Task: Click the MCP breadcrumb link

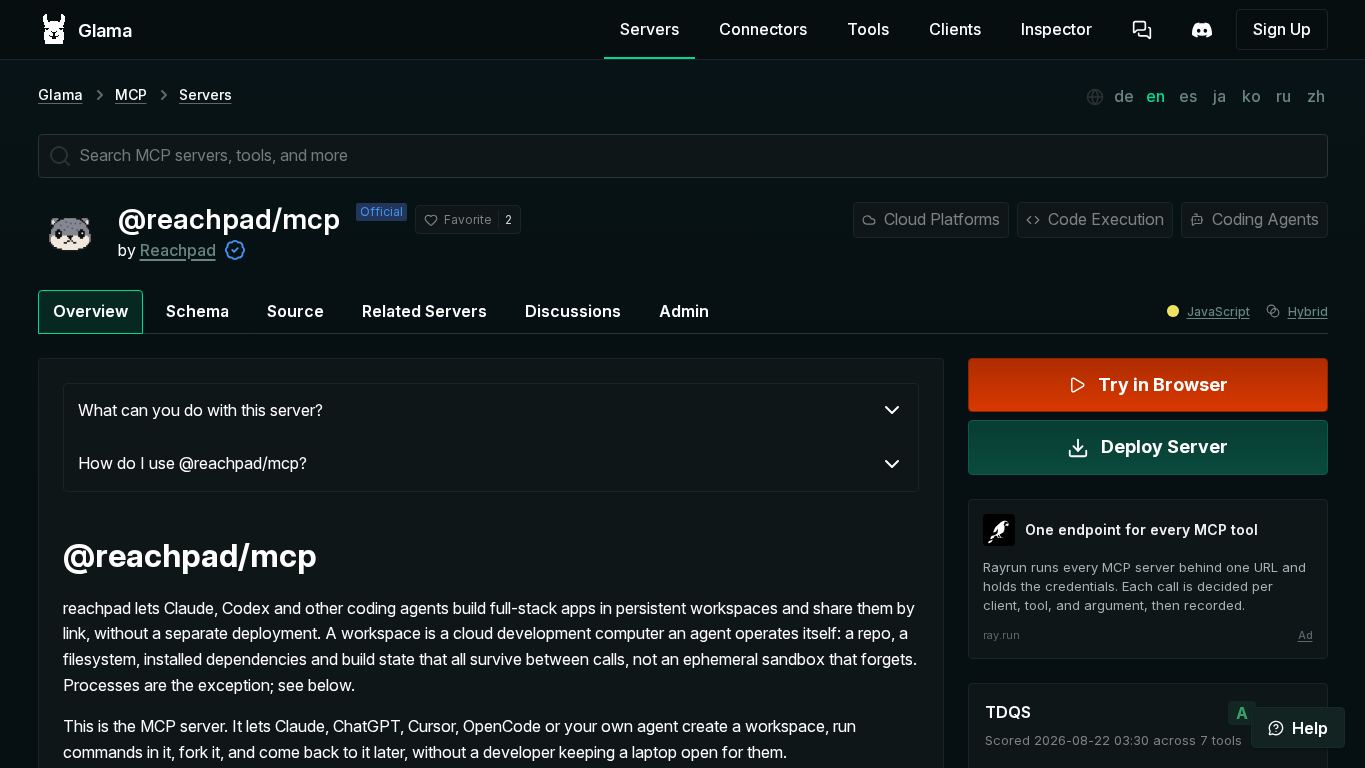Action: [x=131, y=95]
